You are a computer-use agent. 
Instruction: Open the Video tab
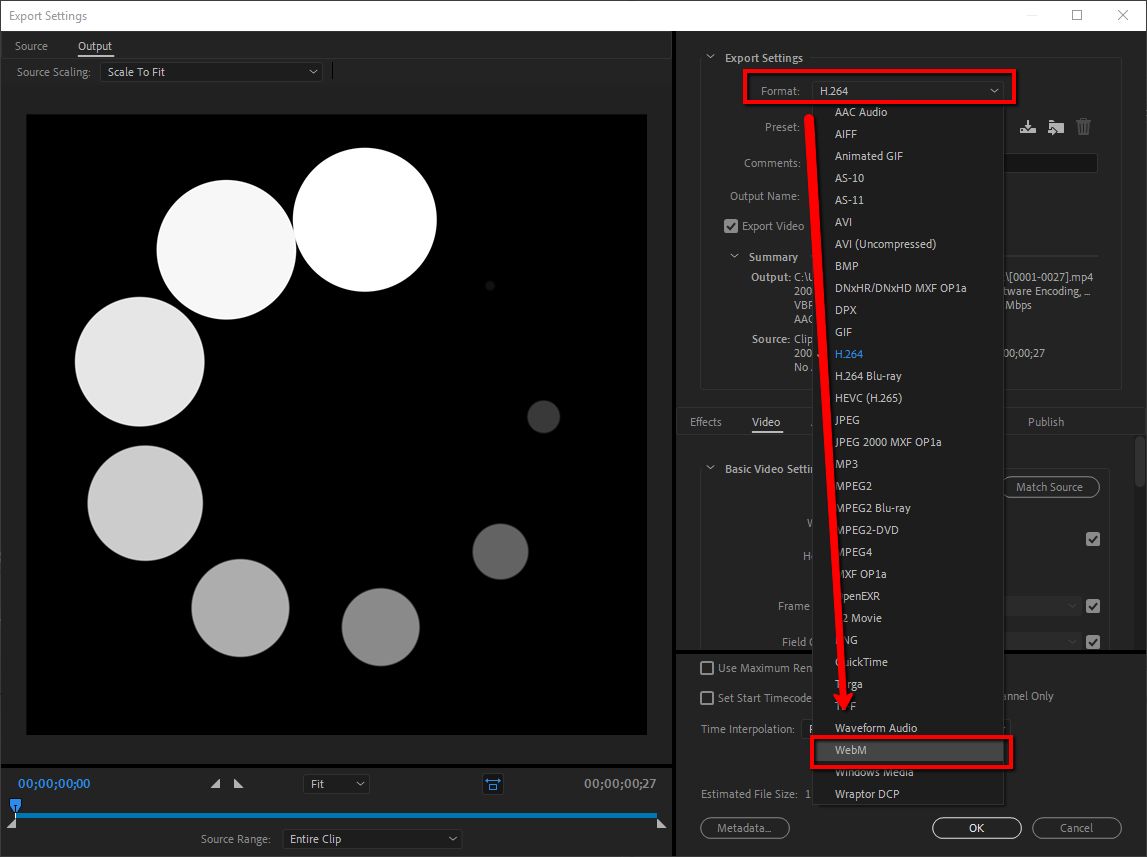tap(766, 422)
